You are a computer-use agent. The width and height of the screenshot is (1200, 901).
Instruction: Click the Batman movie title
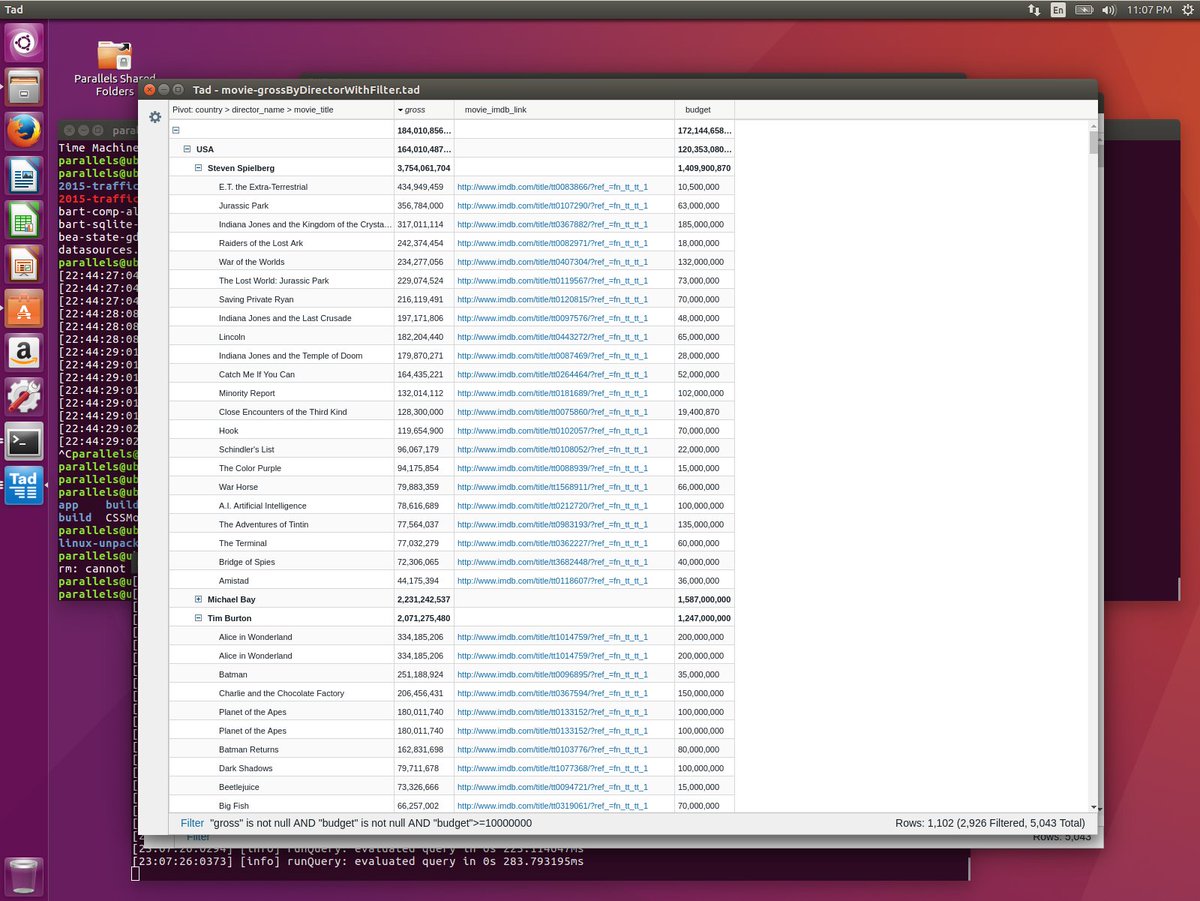click(x=233, y=674)
